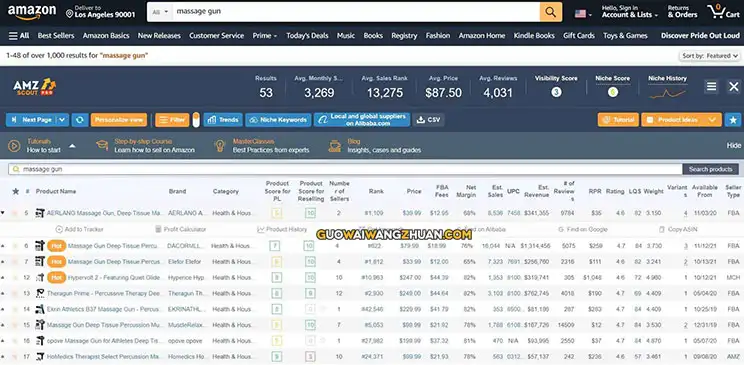Focus the Amazon search field with massage gun
Screen dimensions: 744x365
click(x=356, y=12)
